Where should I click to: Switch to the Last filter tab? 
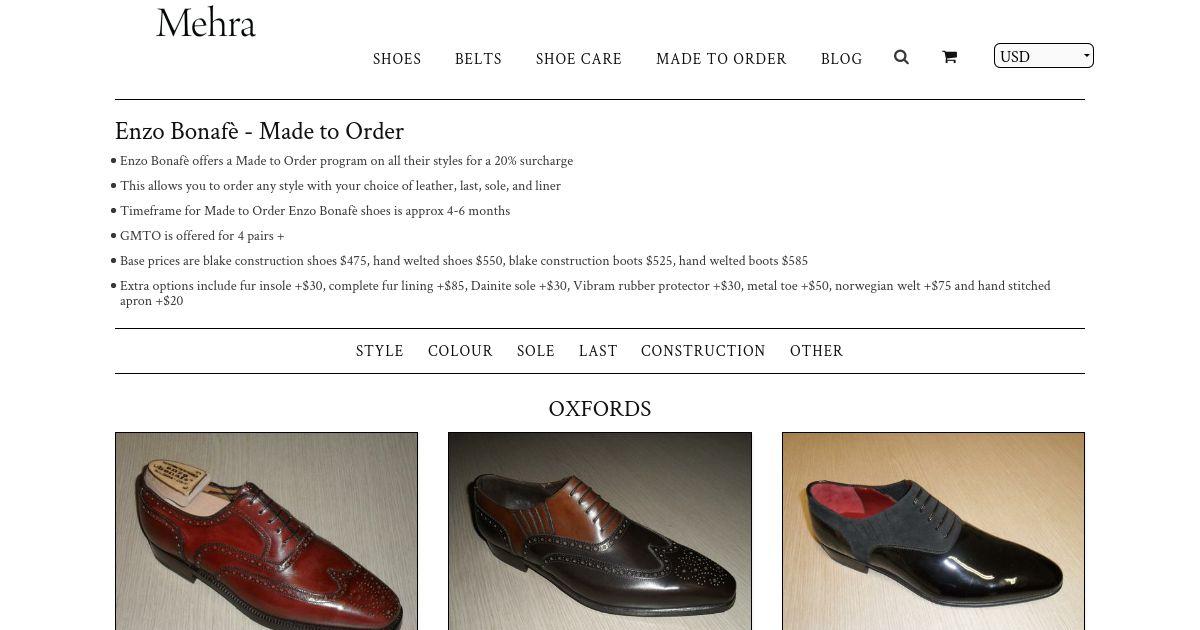coord(598,351)
